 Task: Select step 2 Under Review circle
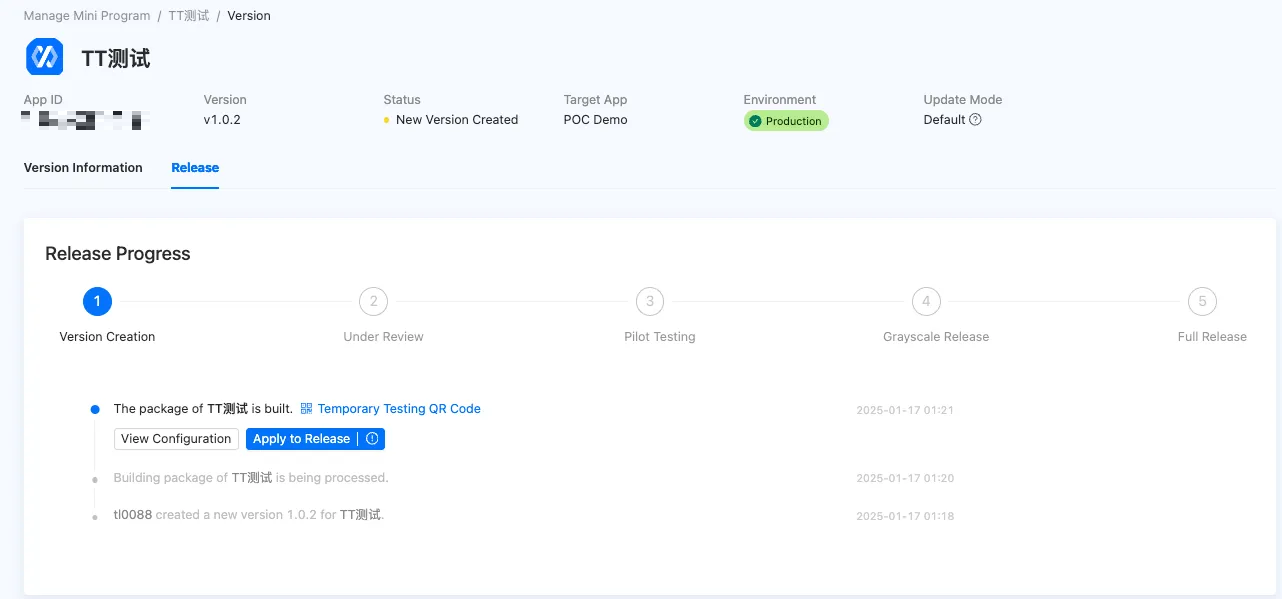[373, 301]
